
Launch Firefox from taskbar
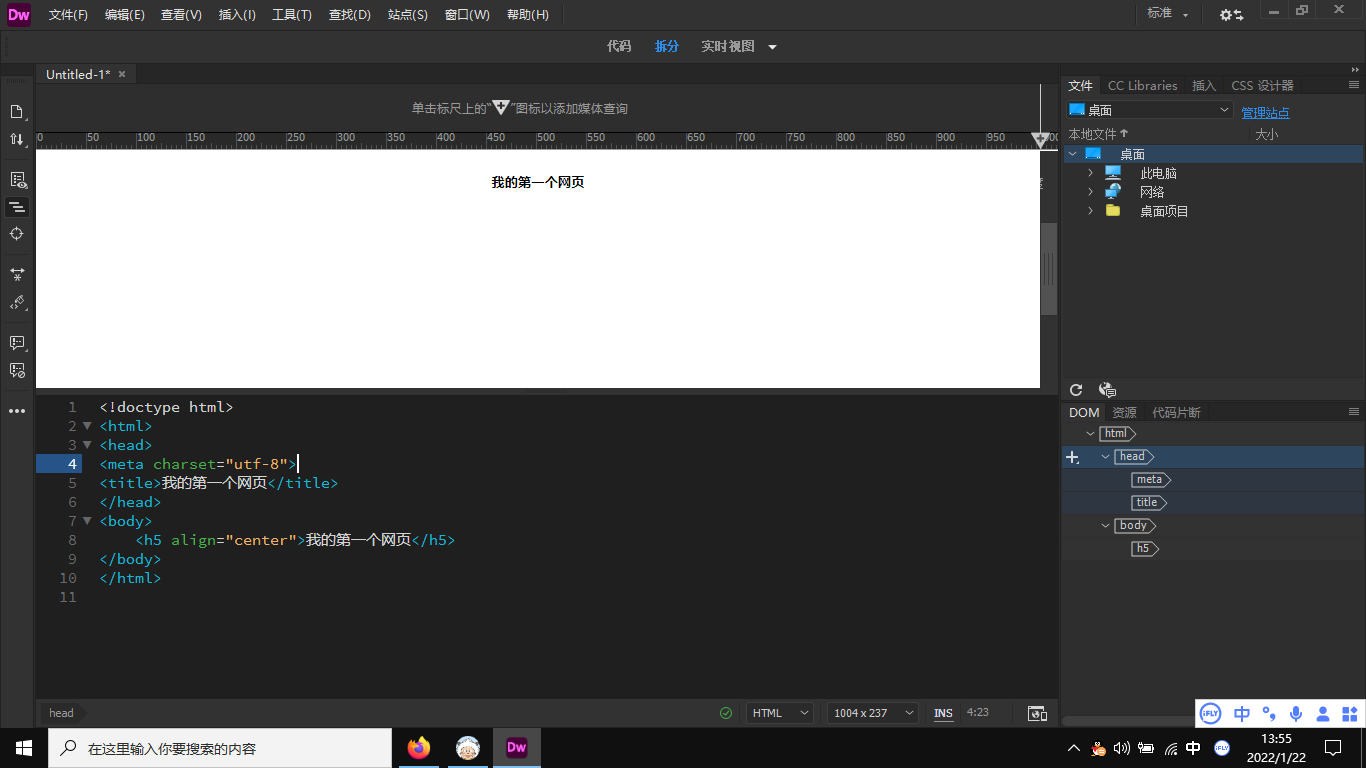point(419,747)
